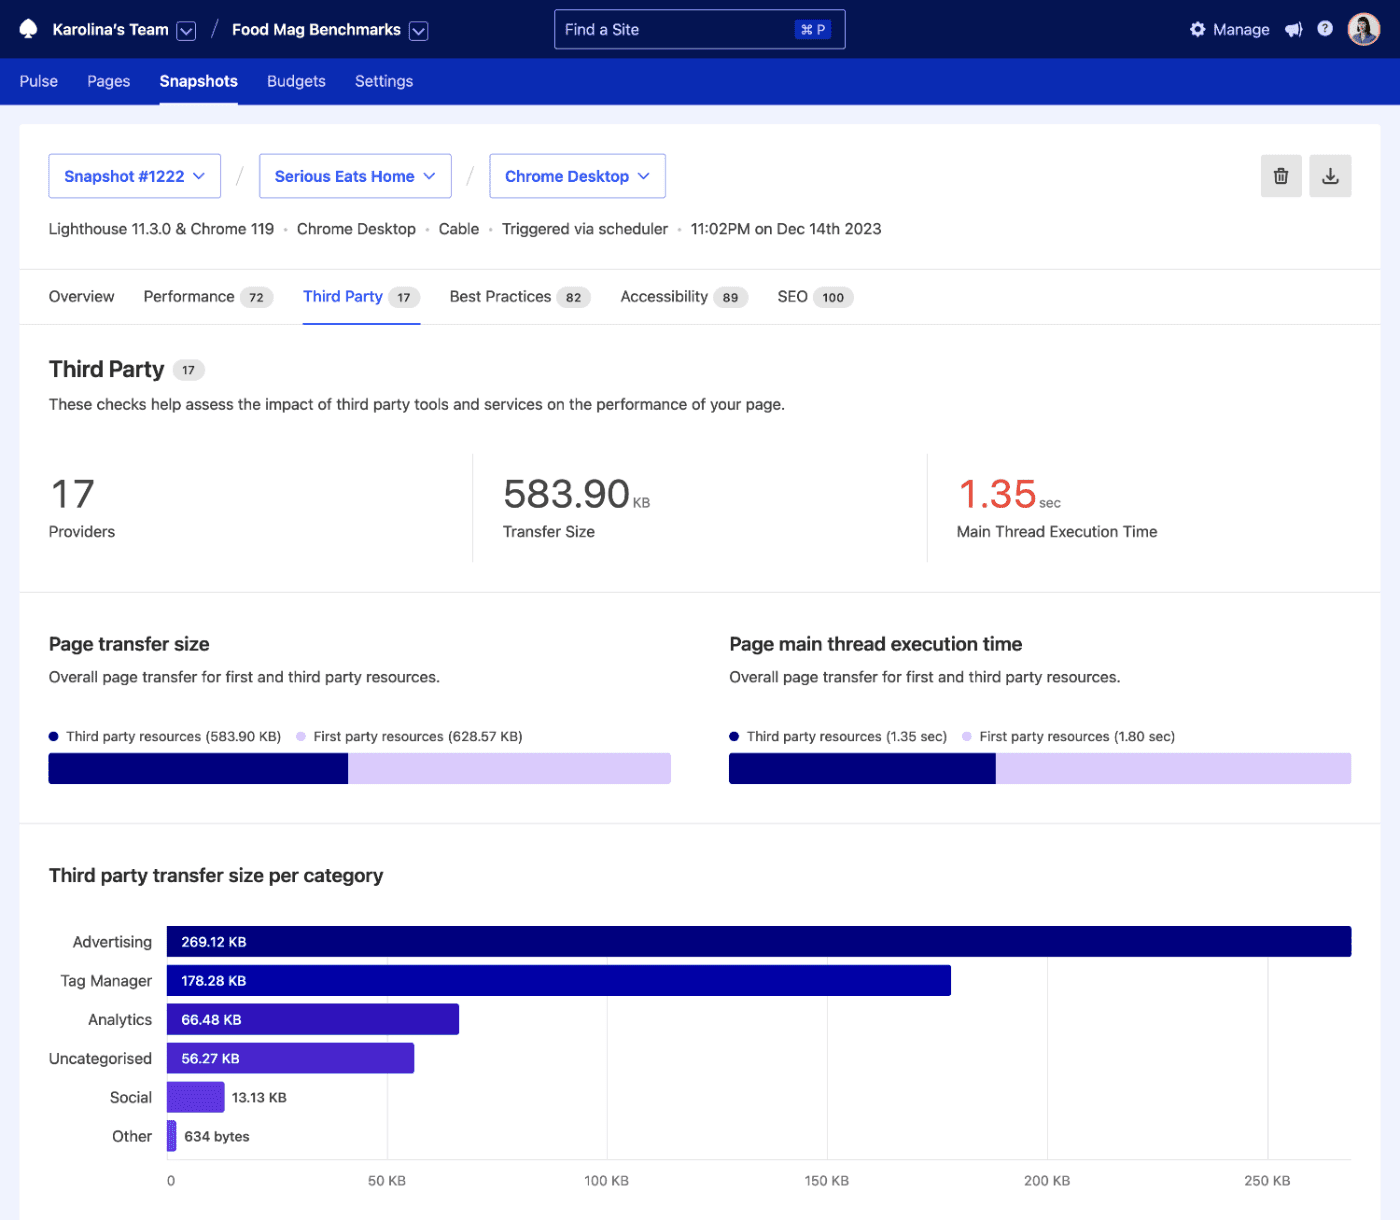
Task: Open help via question mark icon
Action: tap(1325, 28)
